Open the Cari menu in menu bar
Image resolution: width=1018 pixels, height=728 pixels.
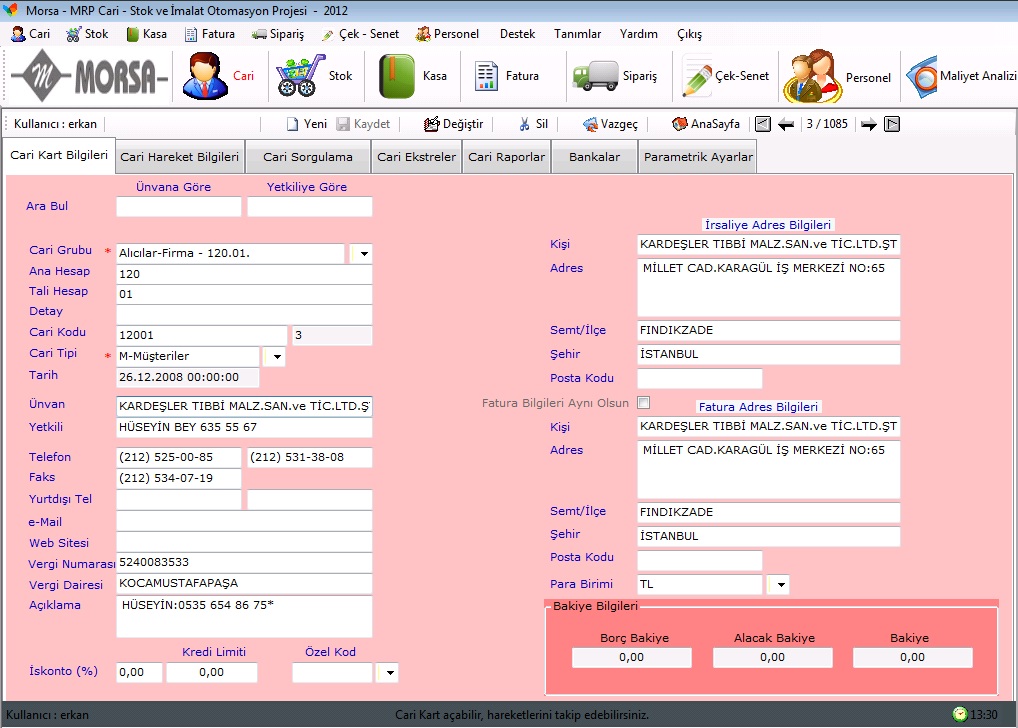pos(31,34)
